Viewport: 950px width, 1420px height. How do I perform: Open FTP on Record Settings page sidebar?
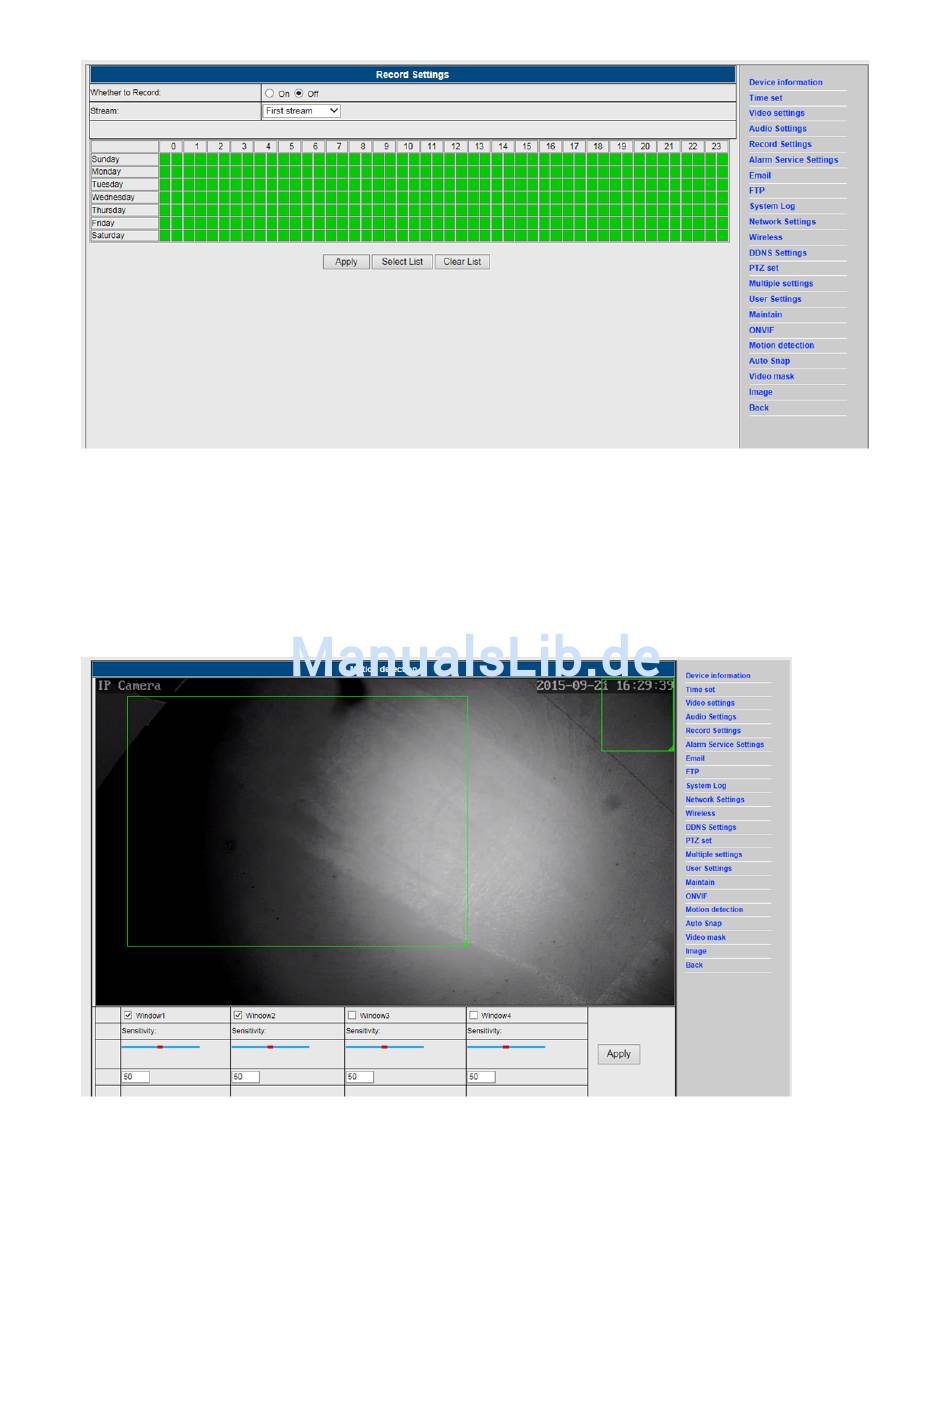point(757,190)
